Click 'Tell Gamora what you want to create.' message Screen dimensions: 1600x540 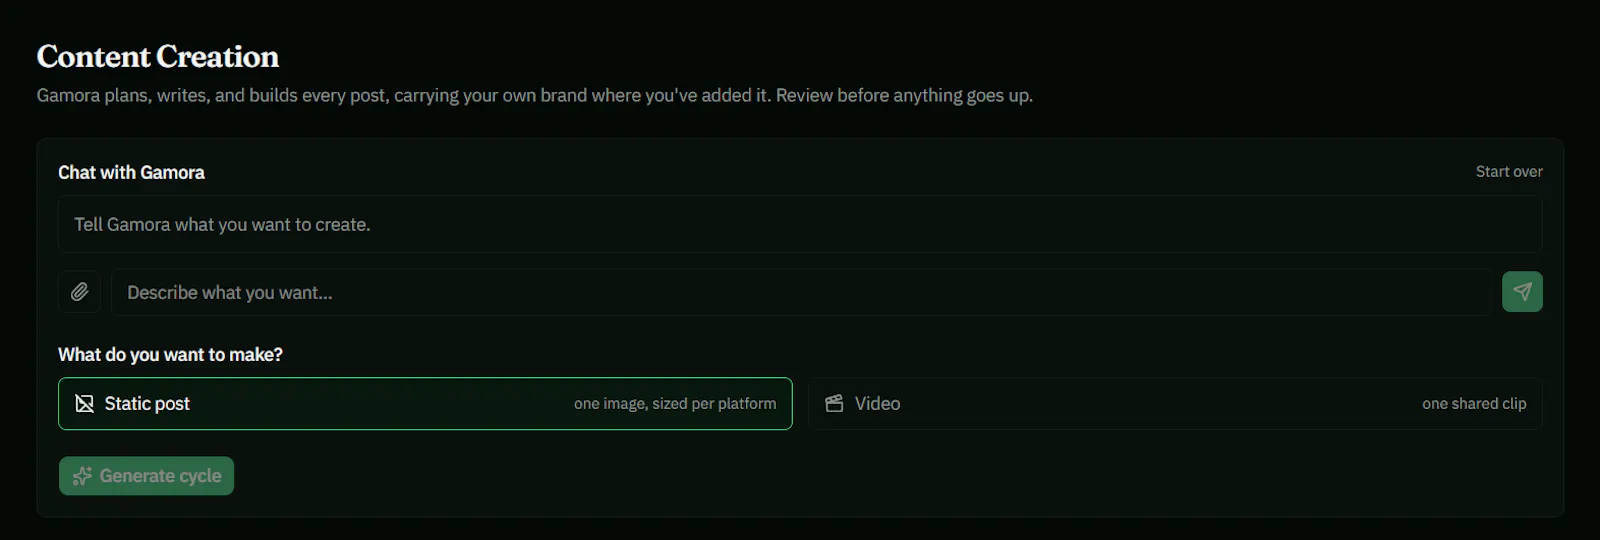pyautogui.click(x=222, y=225)
